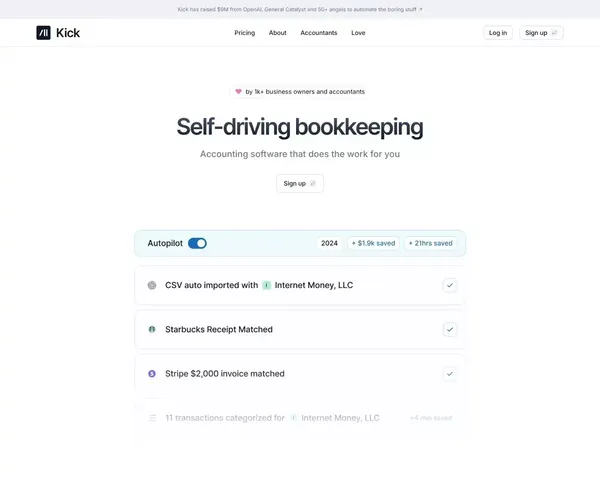Click the 'Self-driving bookkeeping' headline

(300, 127)
